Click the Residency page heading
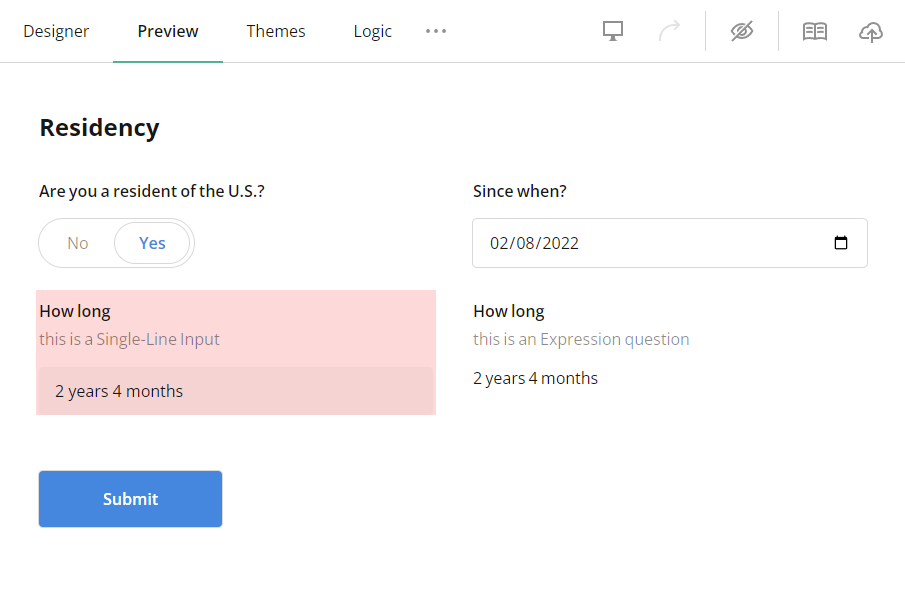This screenshot has width=905, height=598. pyautogui.click(x=99, y=128)
